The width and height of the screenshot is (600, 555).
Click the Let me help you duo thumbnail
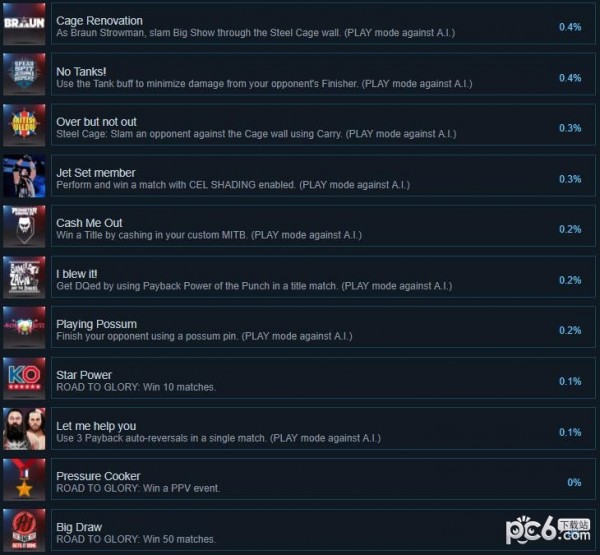coord(24,429)
